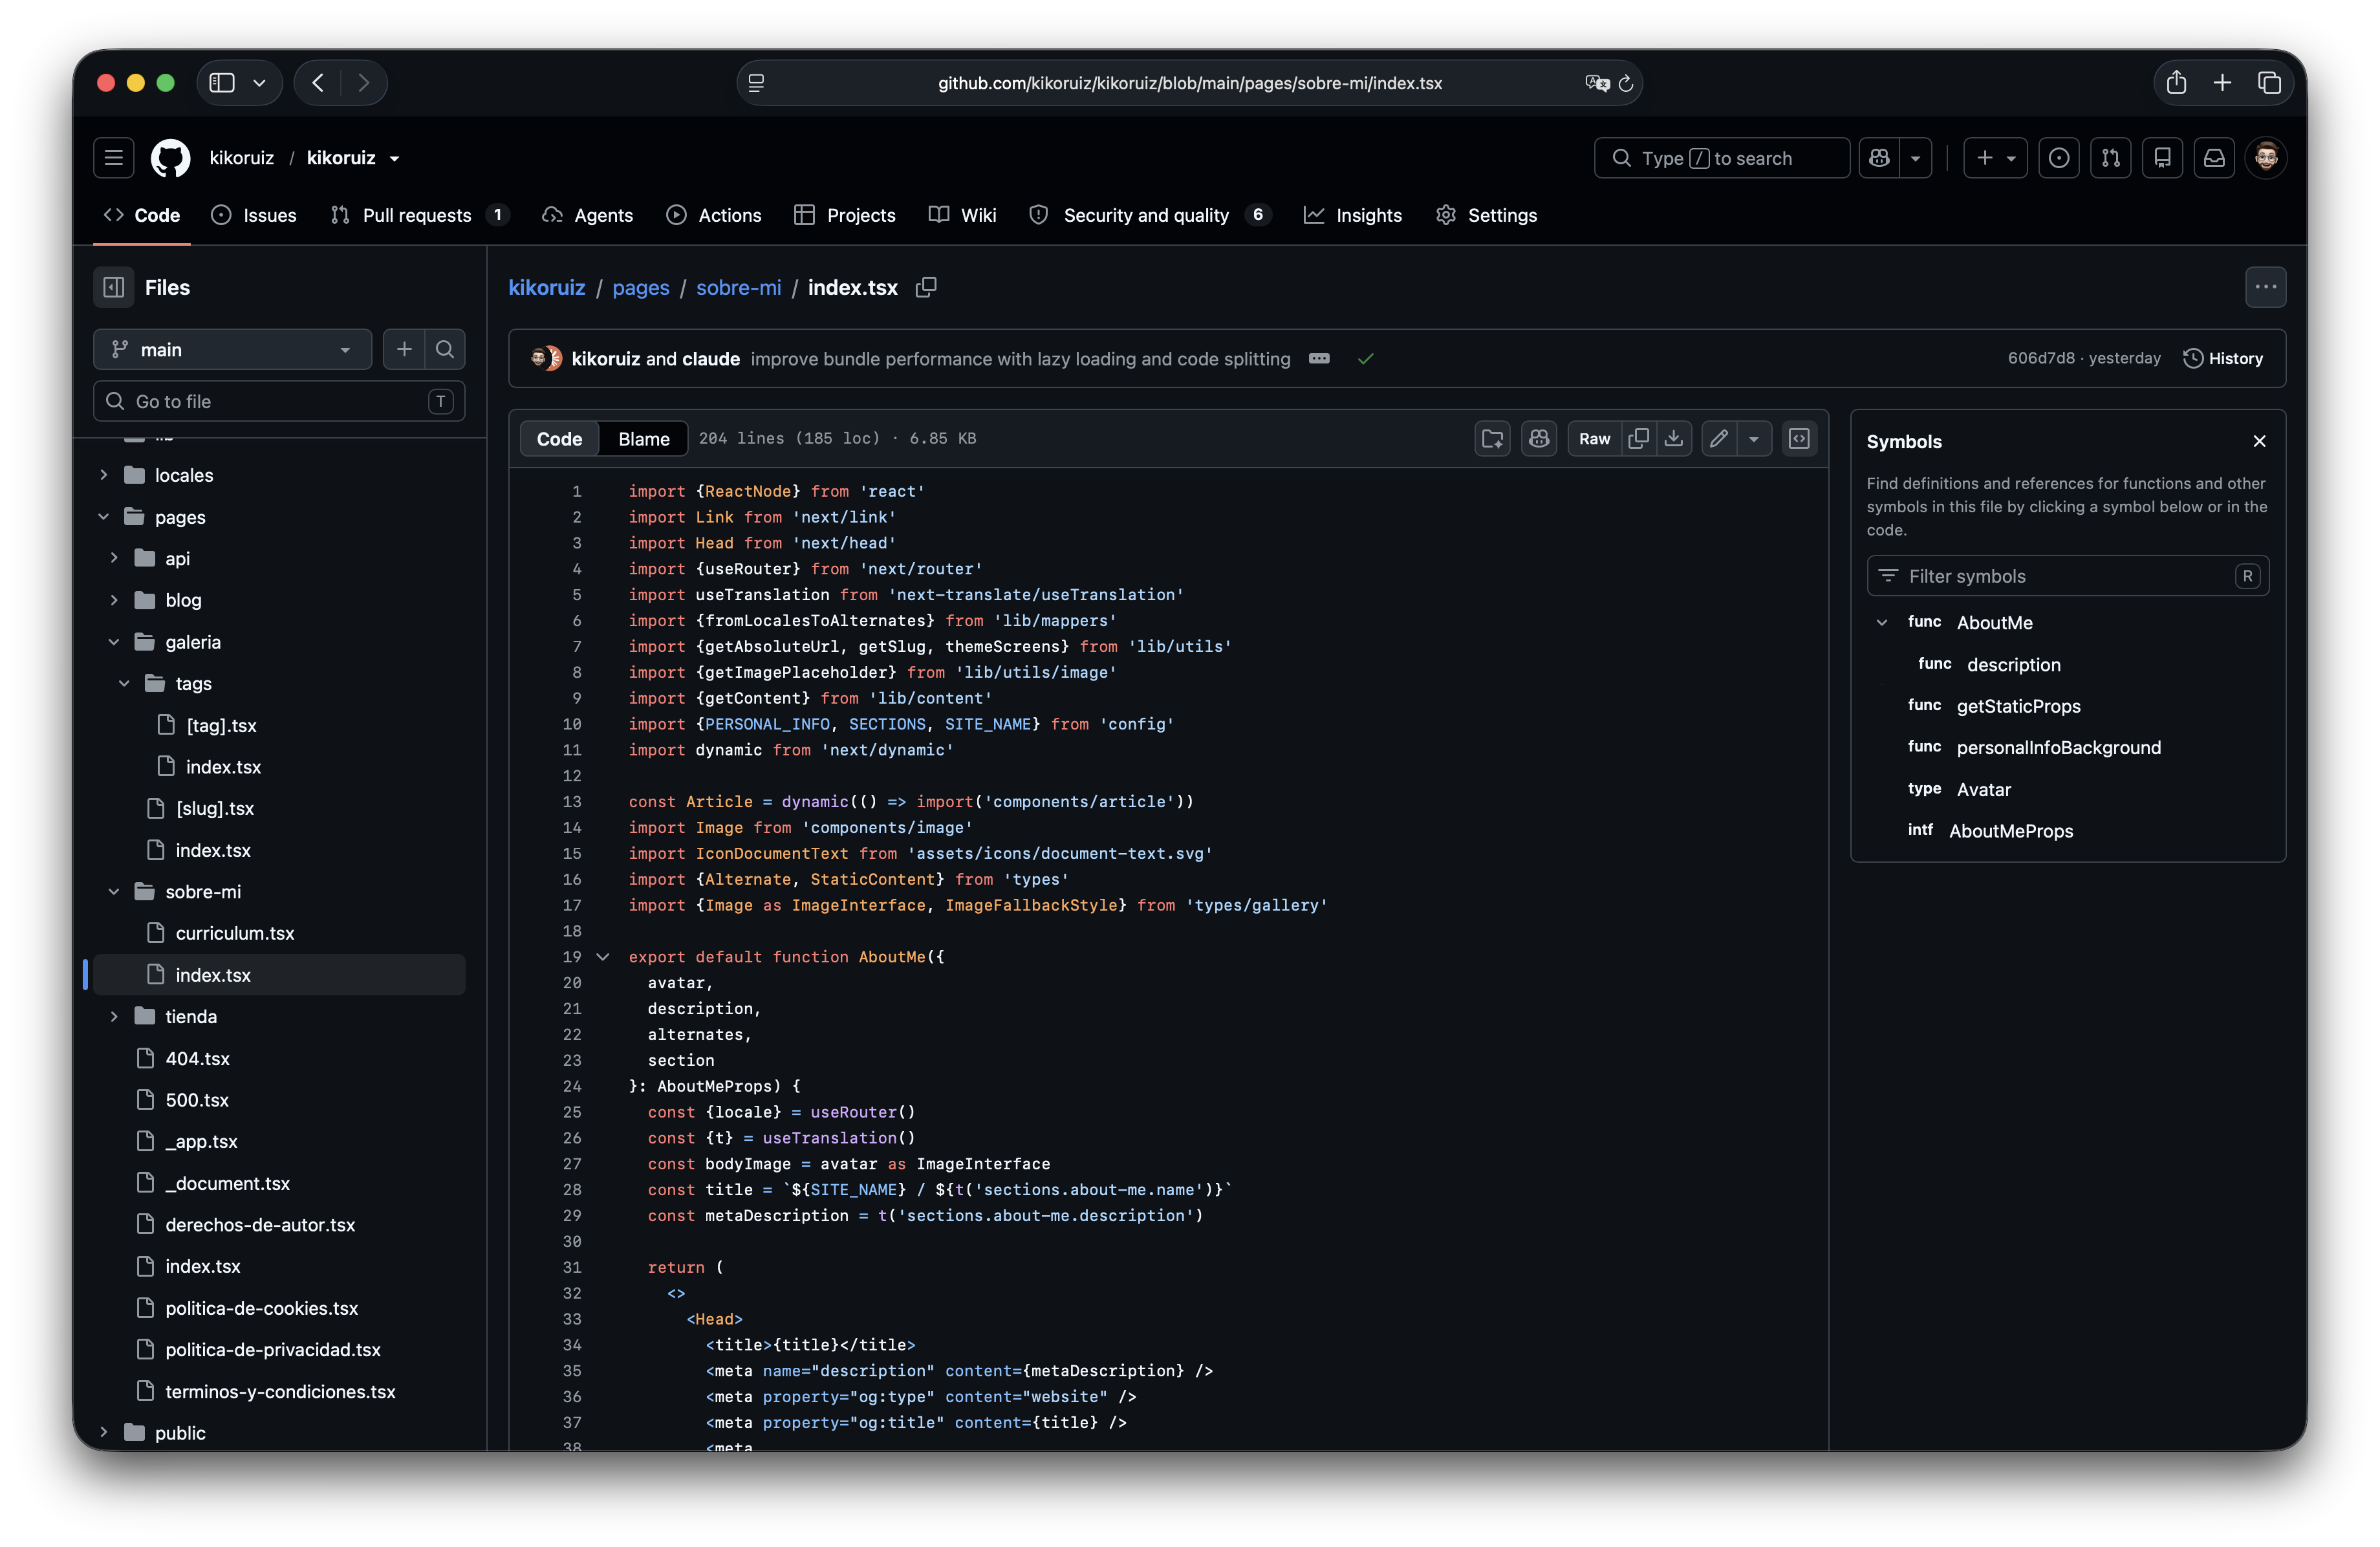Image resolution: width=2380 pixels, height=1547 pixels.
Task: Open the Copilot dropdown arrow in header
Action: click(x=1915, y=158)
